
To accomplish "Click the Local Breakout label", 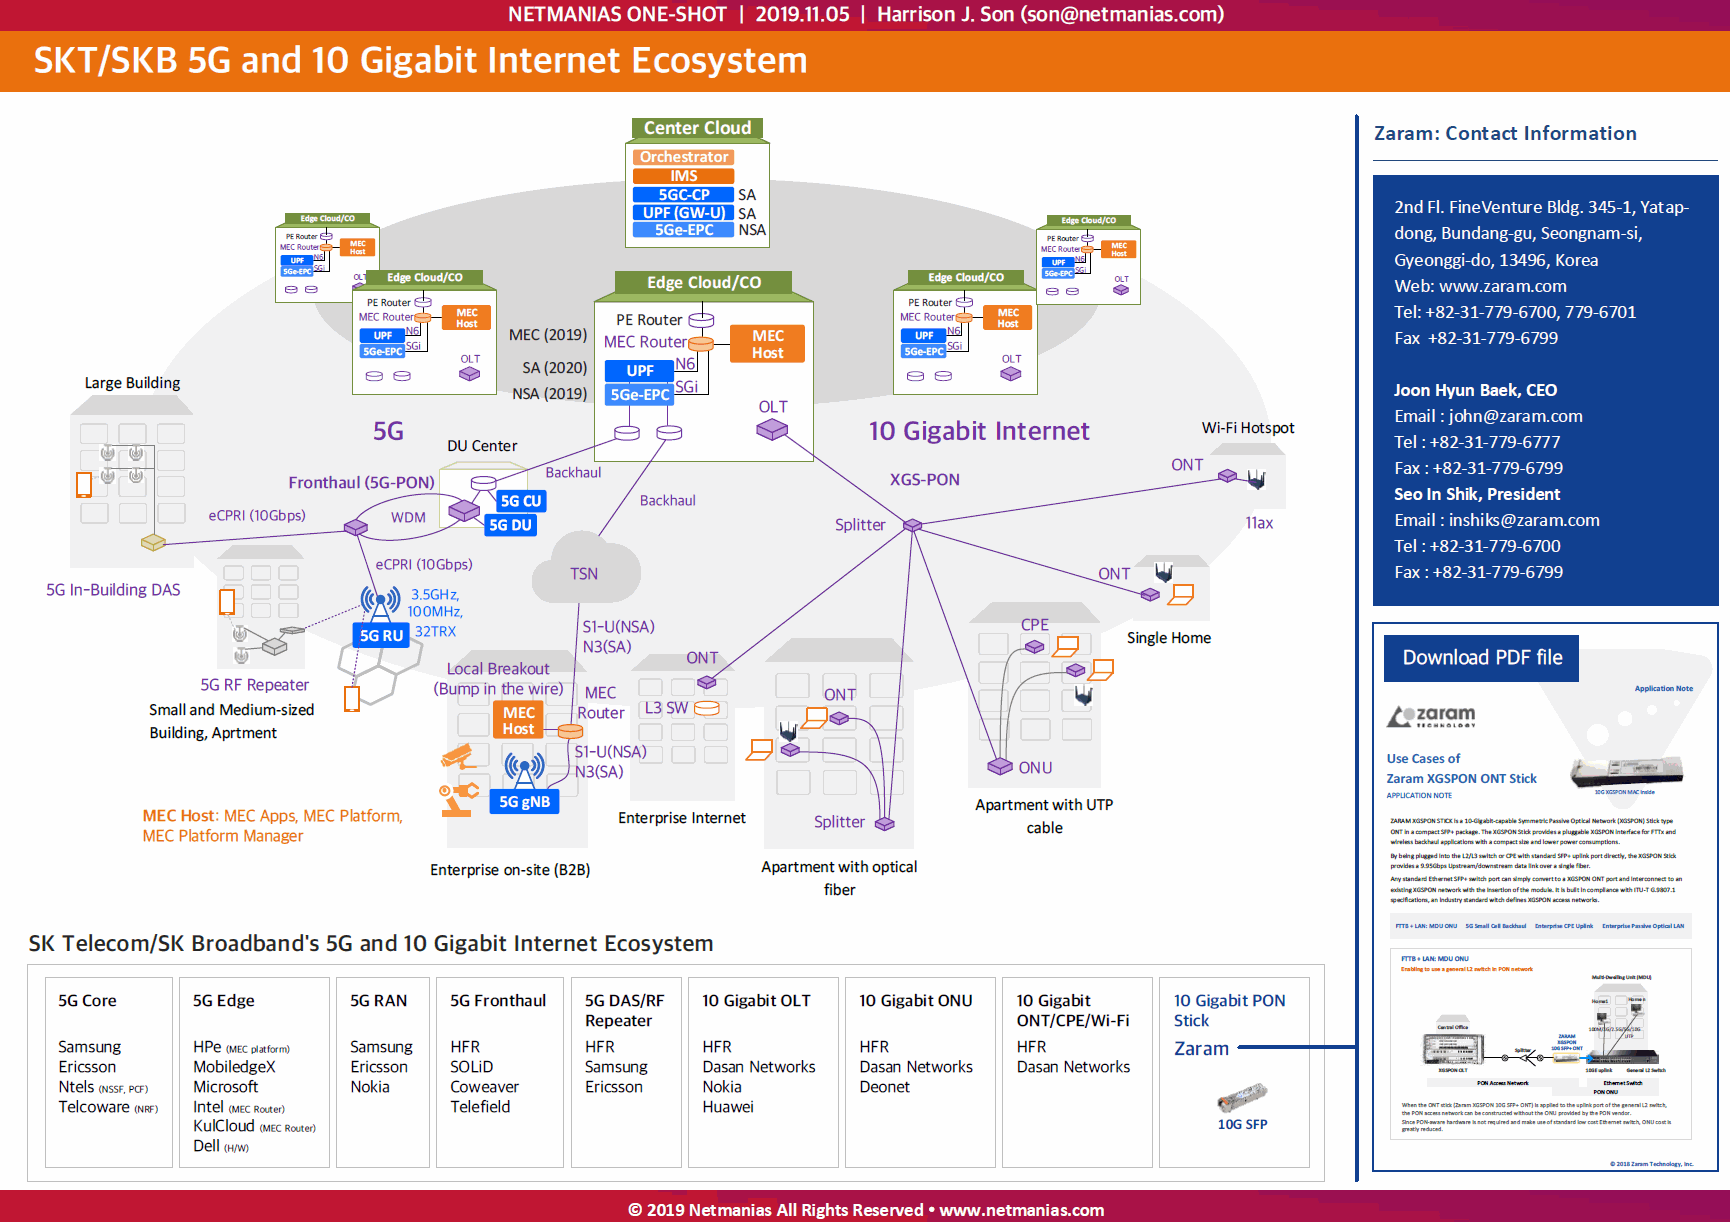I will (498, 669).
